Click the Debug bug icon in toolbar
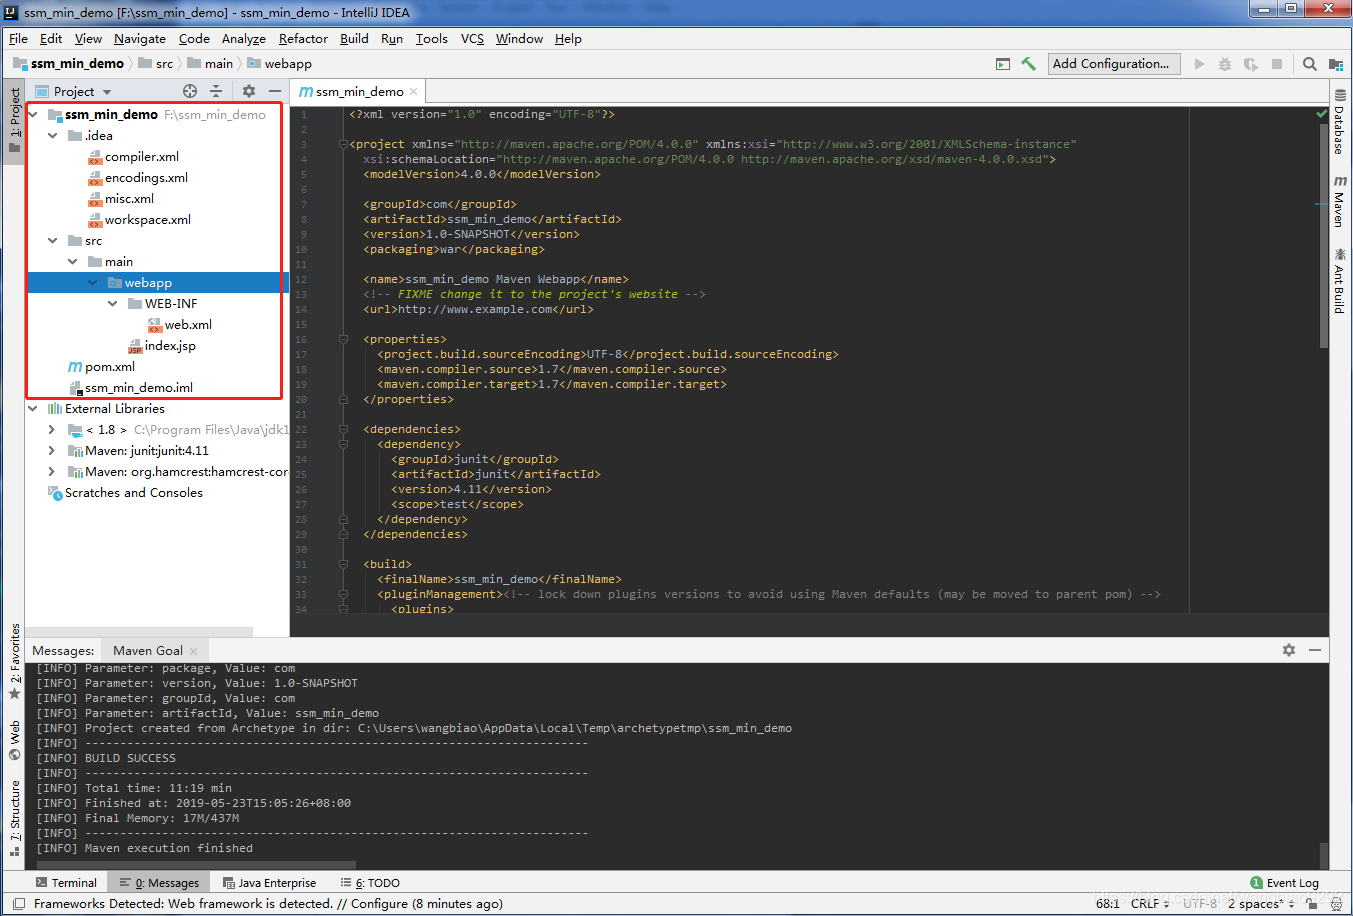 coord(1225,64)
